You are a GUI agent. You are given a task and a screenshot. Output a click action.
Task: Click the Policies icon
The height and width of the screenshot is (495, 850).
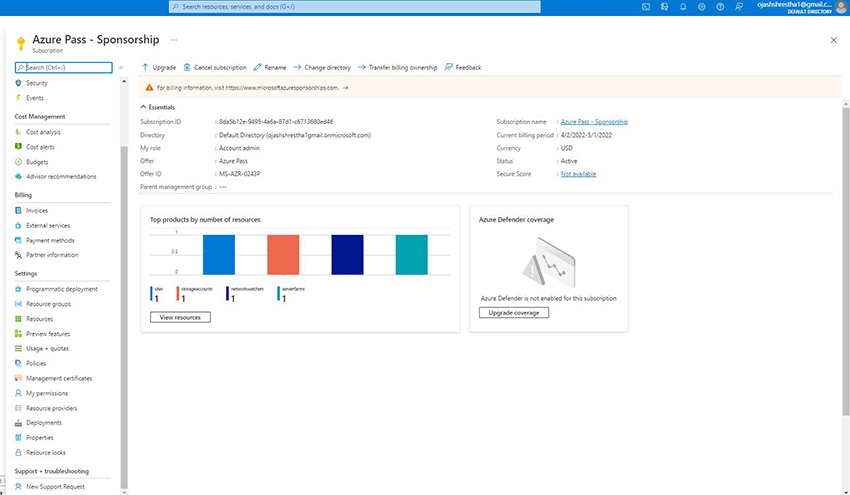pos(18,363)
